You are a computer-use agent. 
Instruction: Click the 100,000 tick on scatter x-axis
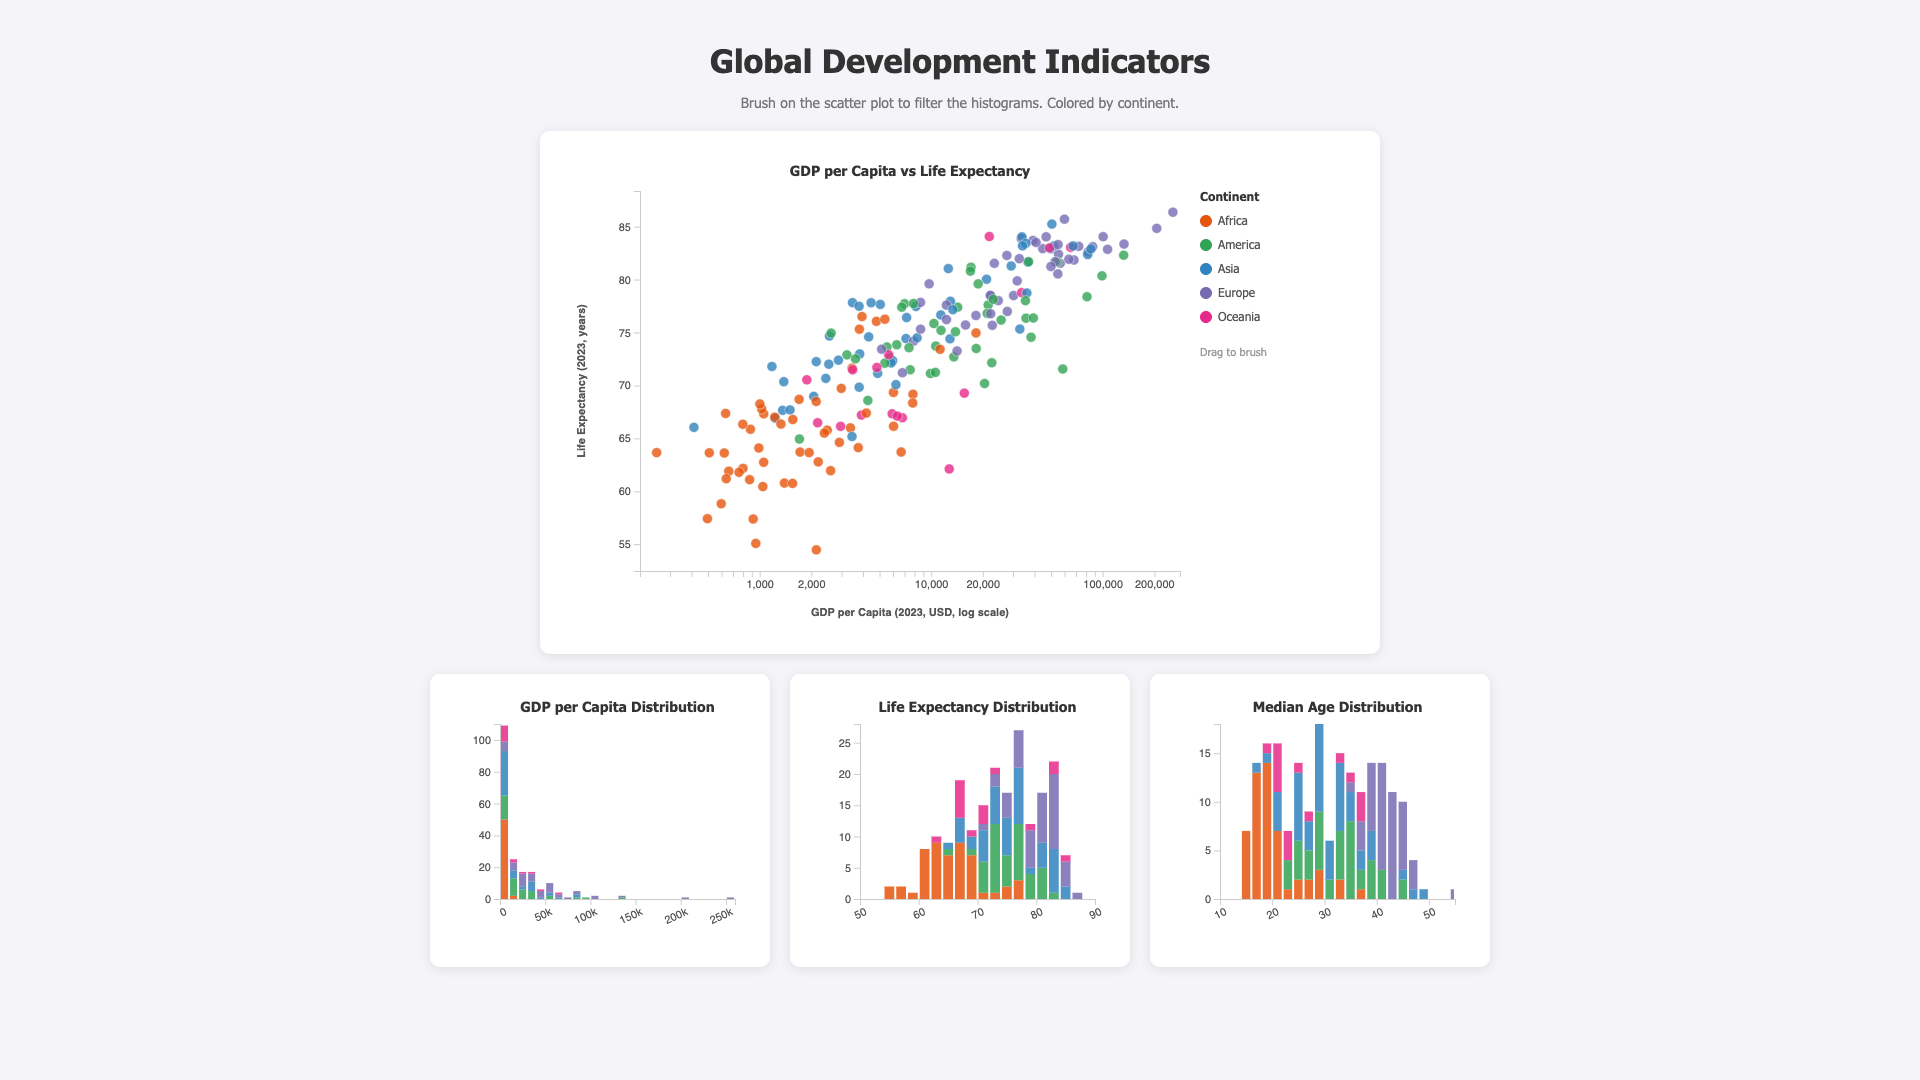pyautogui.click(x=1103, y=585)
